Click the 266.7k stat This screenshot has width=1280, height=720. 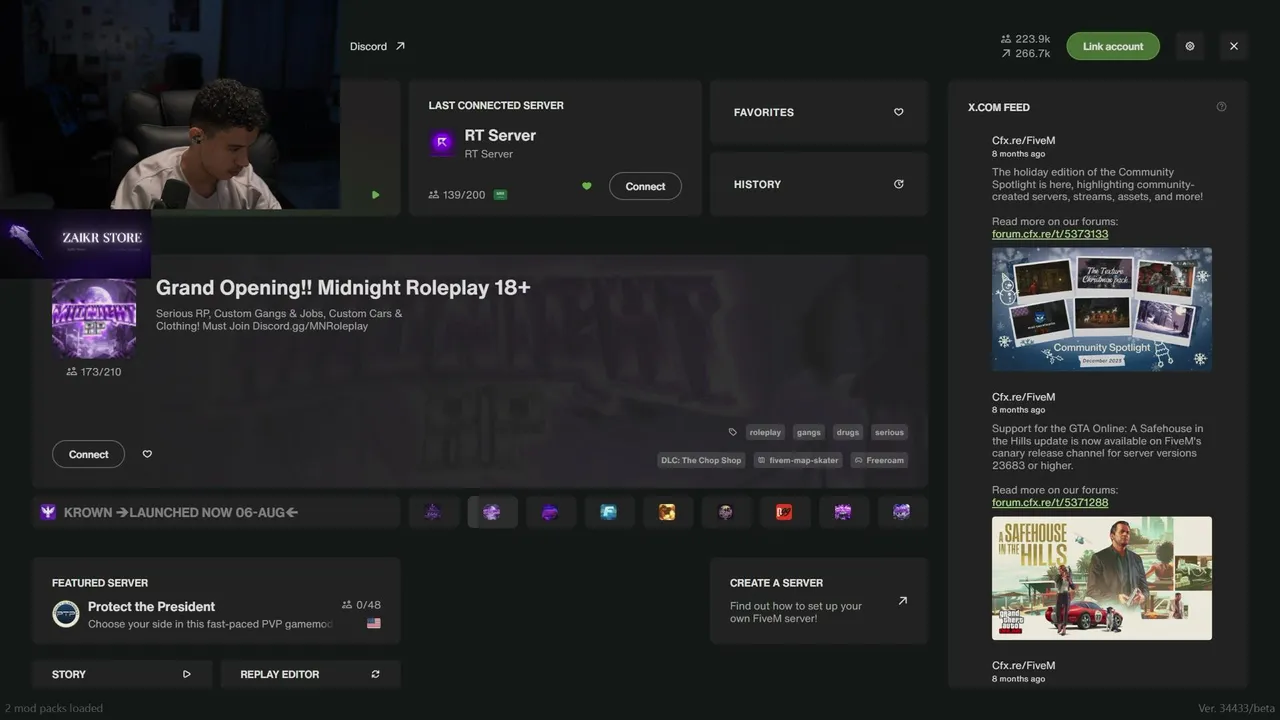click(x=1025, y=53)
